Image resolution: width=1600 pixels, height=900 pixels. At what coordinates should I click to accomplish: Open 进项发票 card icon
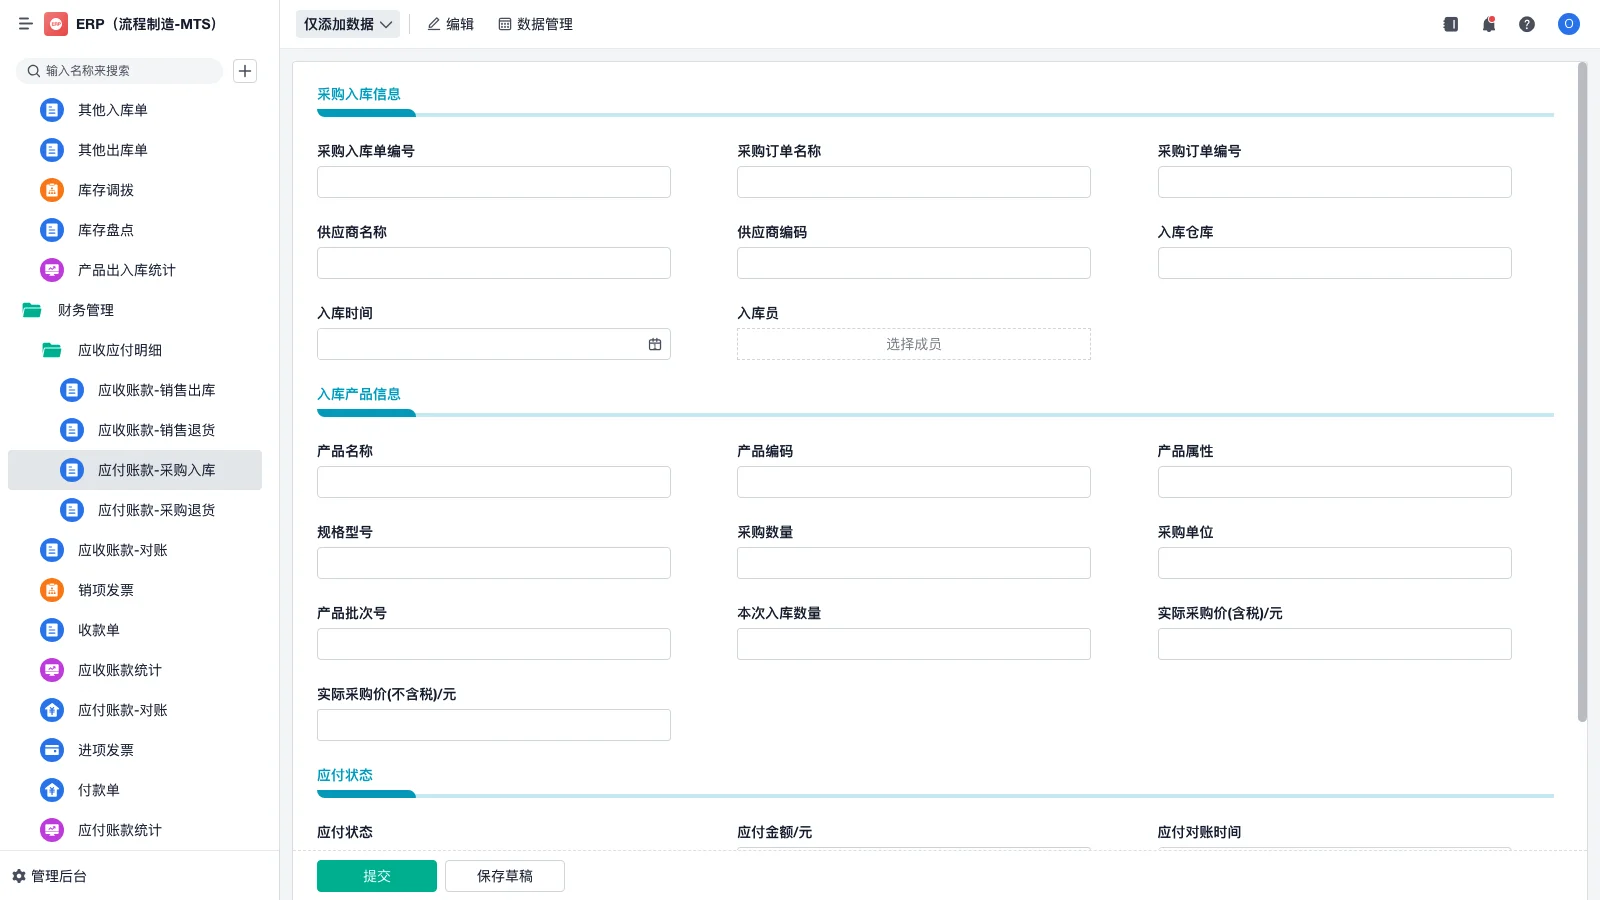pos(52,750)
